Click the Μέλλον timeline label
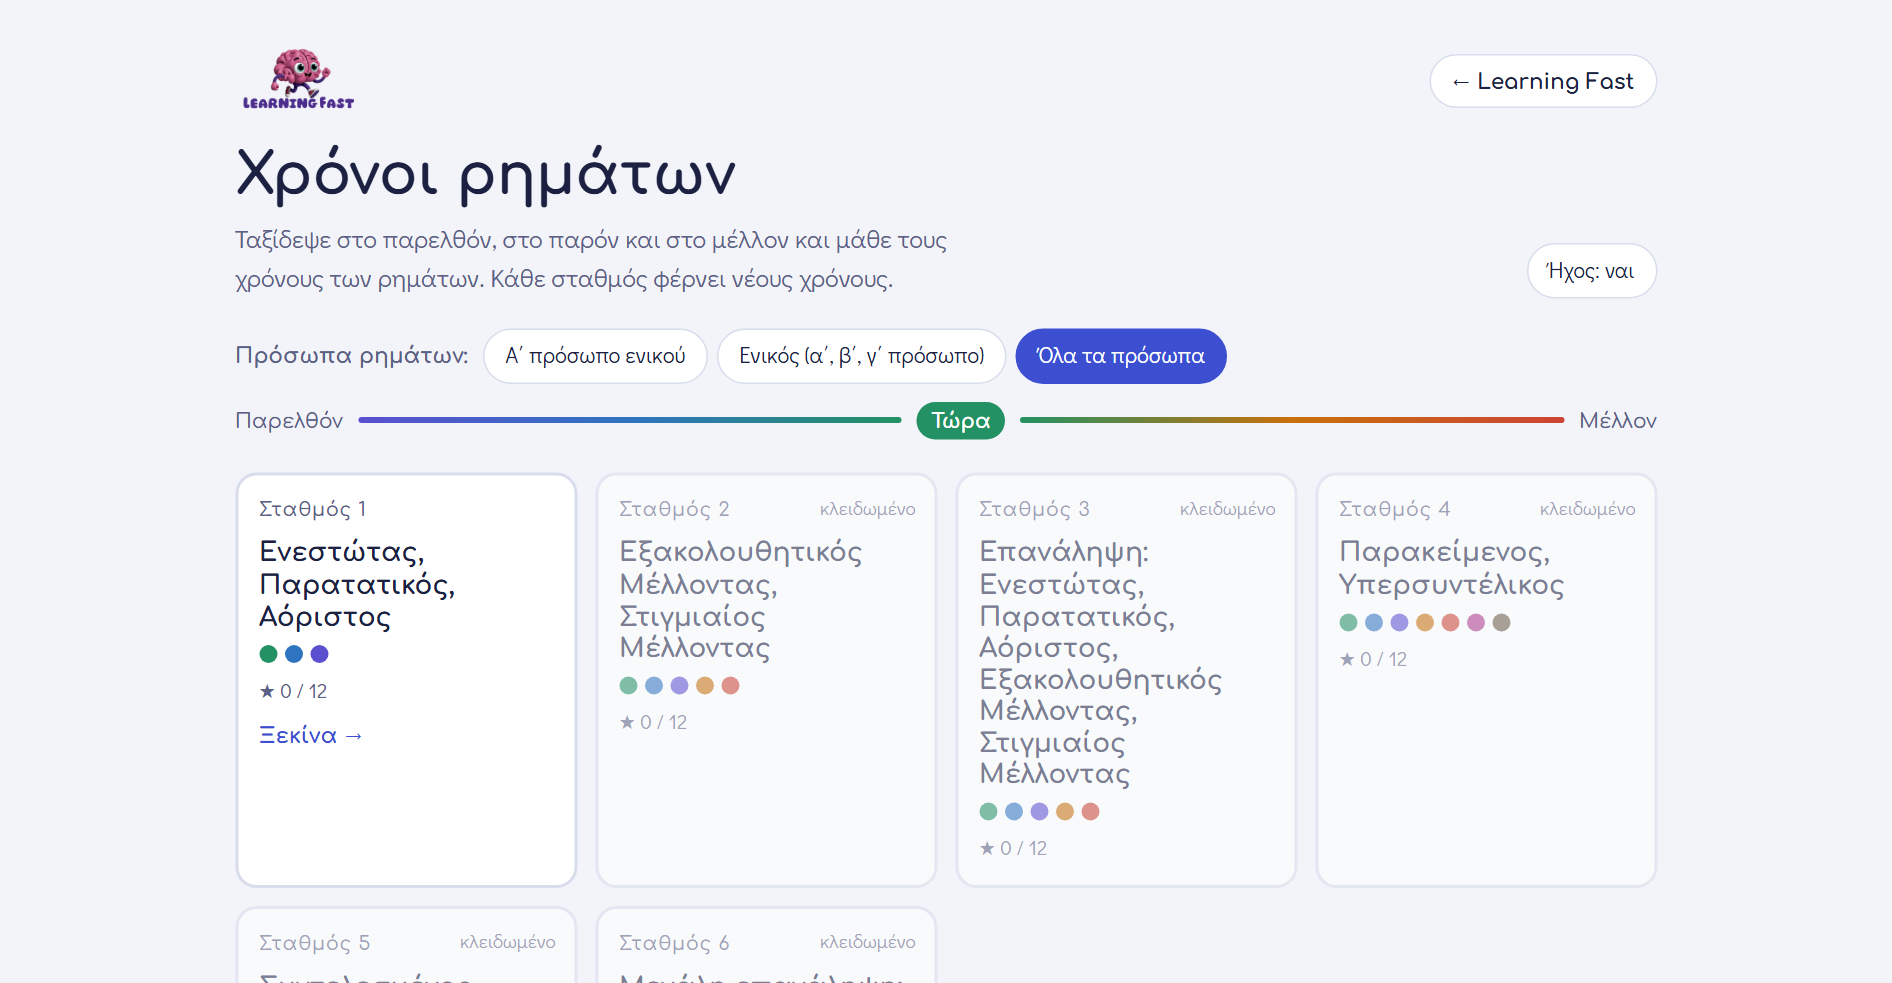This screenshot has width=1892, height=983. tap(1617, 421)
